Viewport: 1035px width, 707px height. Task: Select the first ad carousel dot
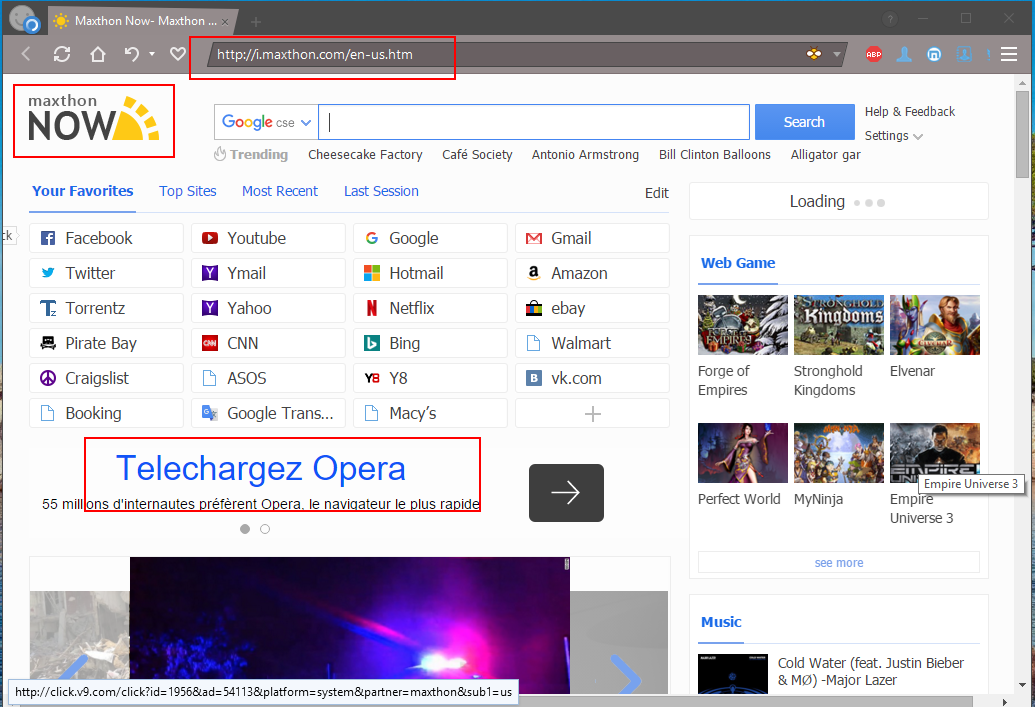click(245, 529)
